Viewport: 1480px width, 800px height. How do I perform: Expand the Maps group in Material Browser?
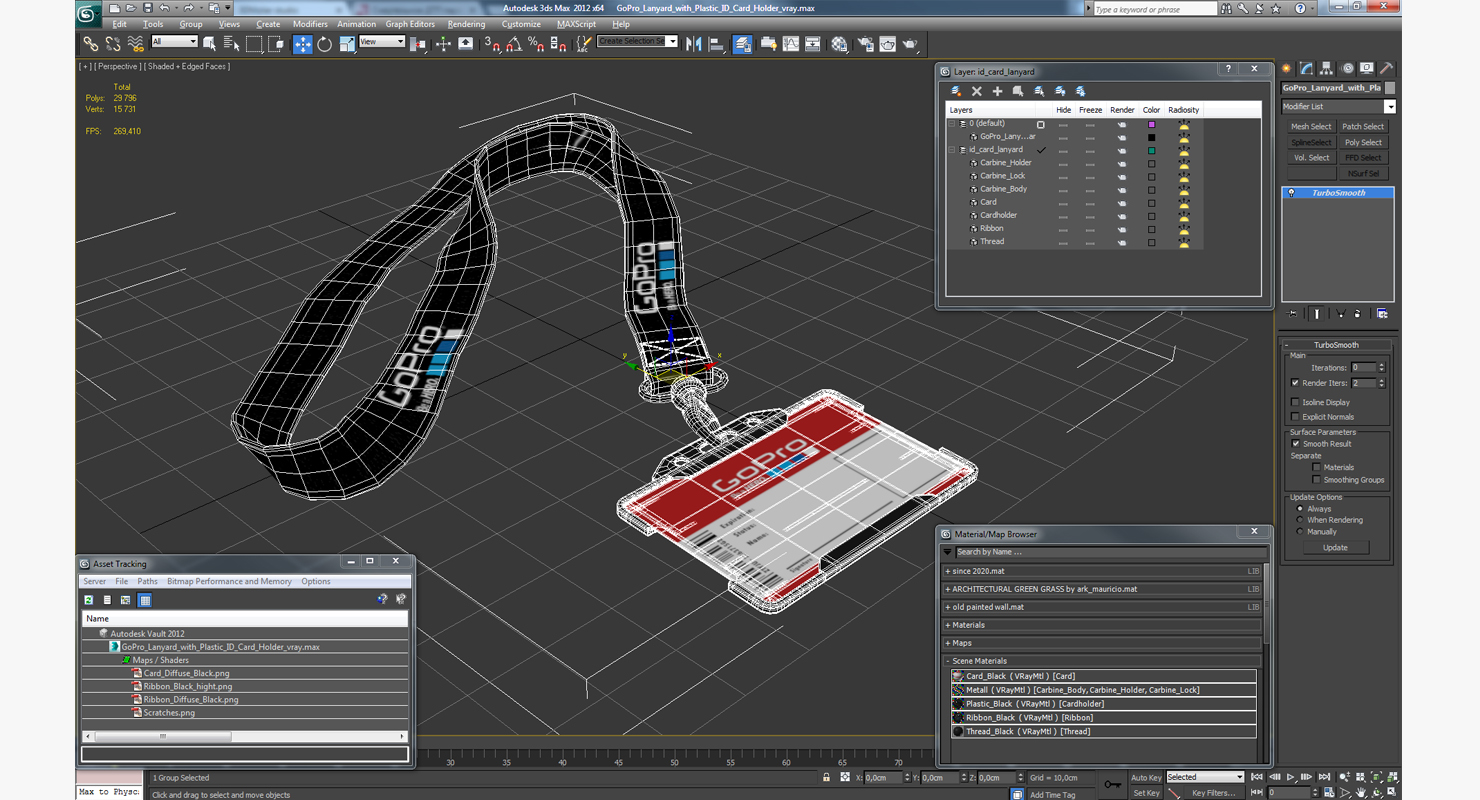947,643
